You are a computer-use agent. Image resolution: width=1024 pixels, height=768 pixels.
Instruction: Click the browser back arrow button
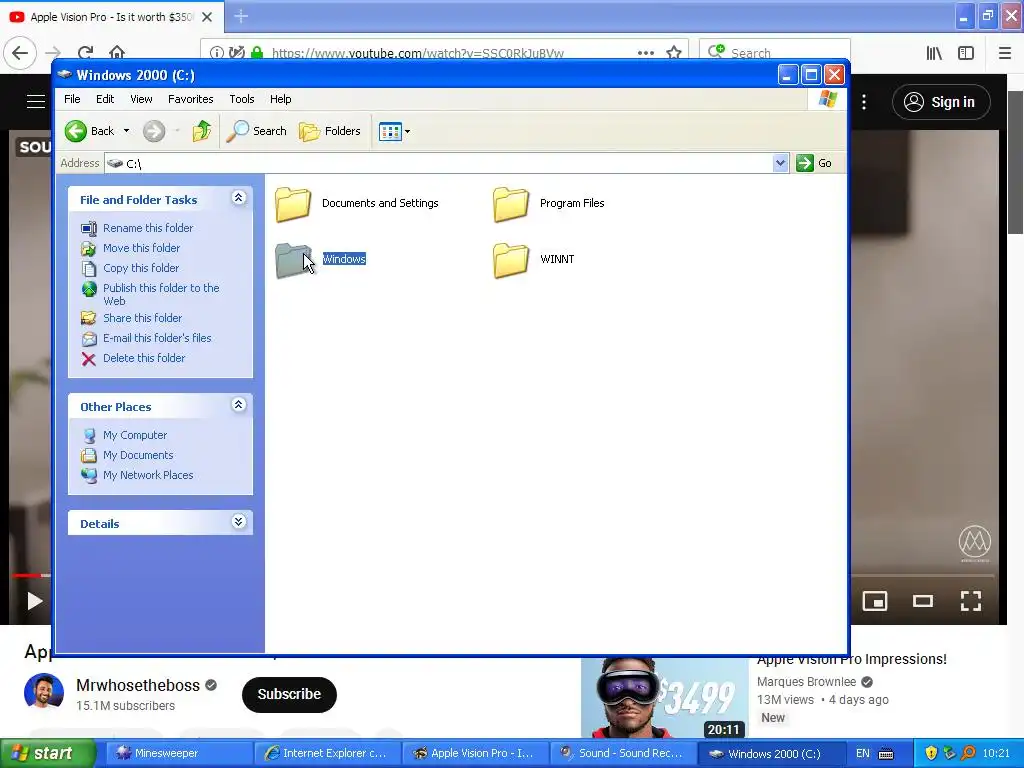[20, 53]
